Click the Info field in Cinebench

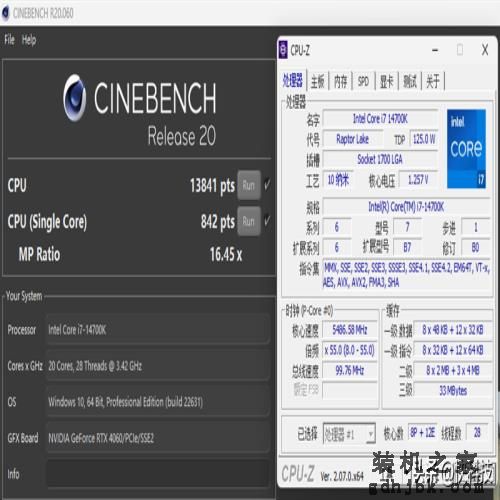(x=158, y=474)
